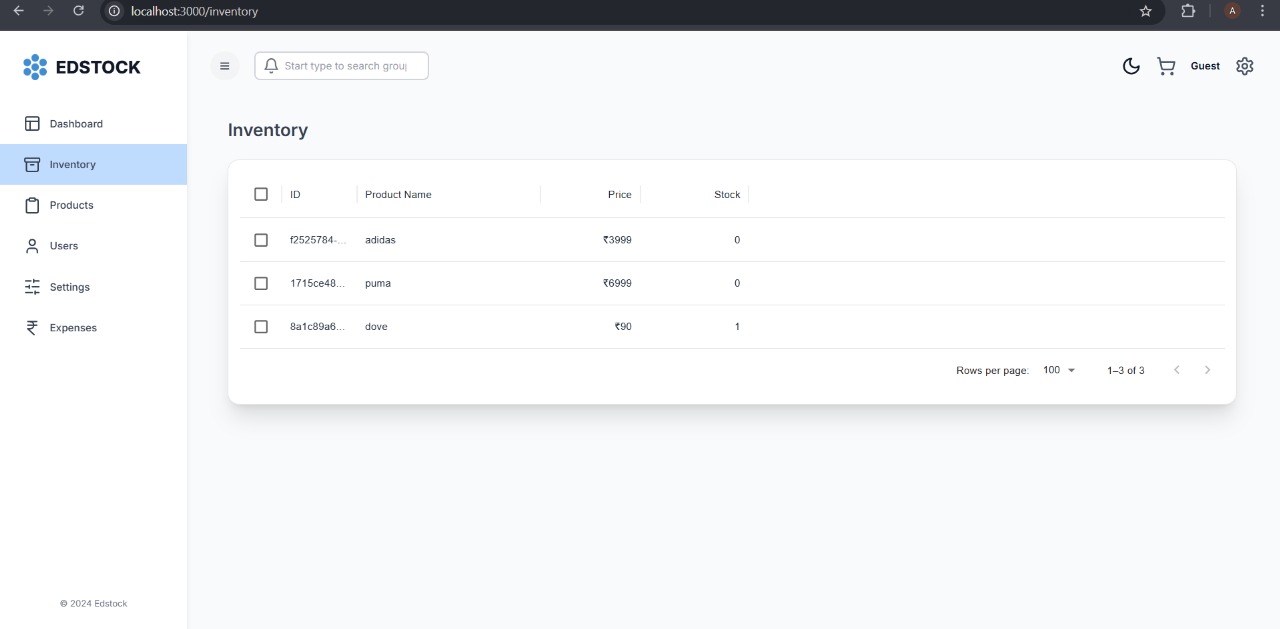The image size is (1280, 629).
Task: Navigate to Products in the sidebar
Action: tap(72, 205)
